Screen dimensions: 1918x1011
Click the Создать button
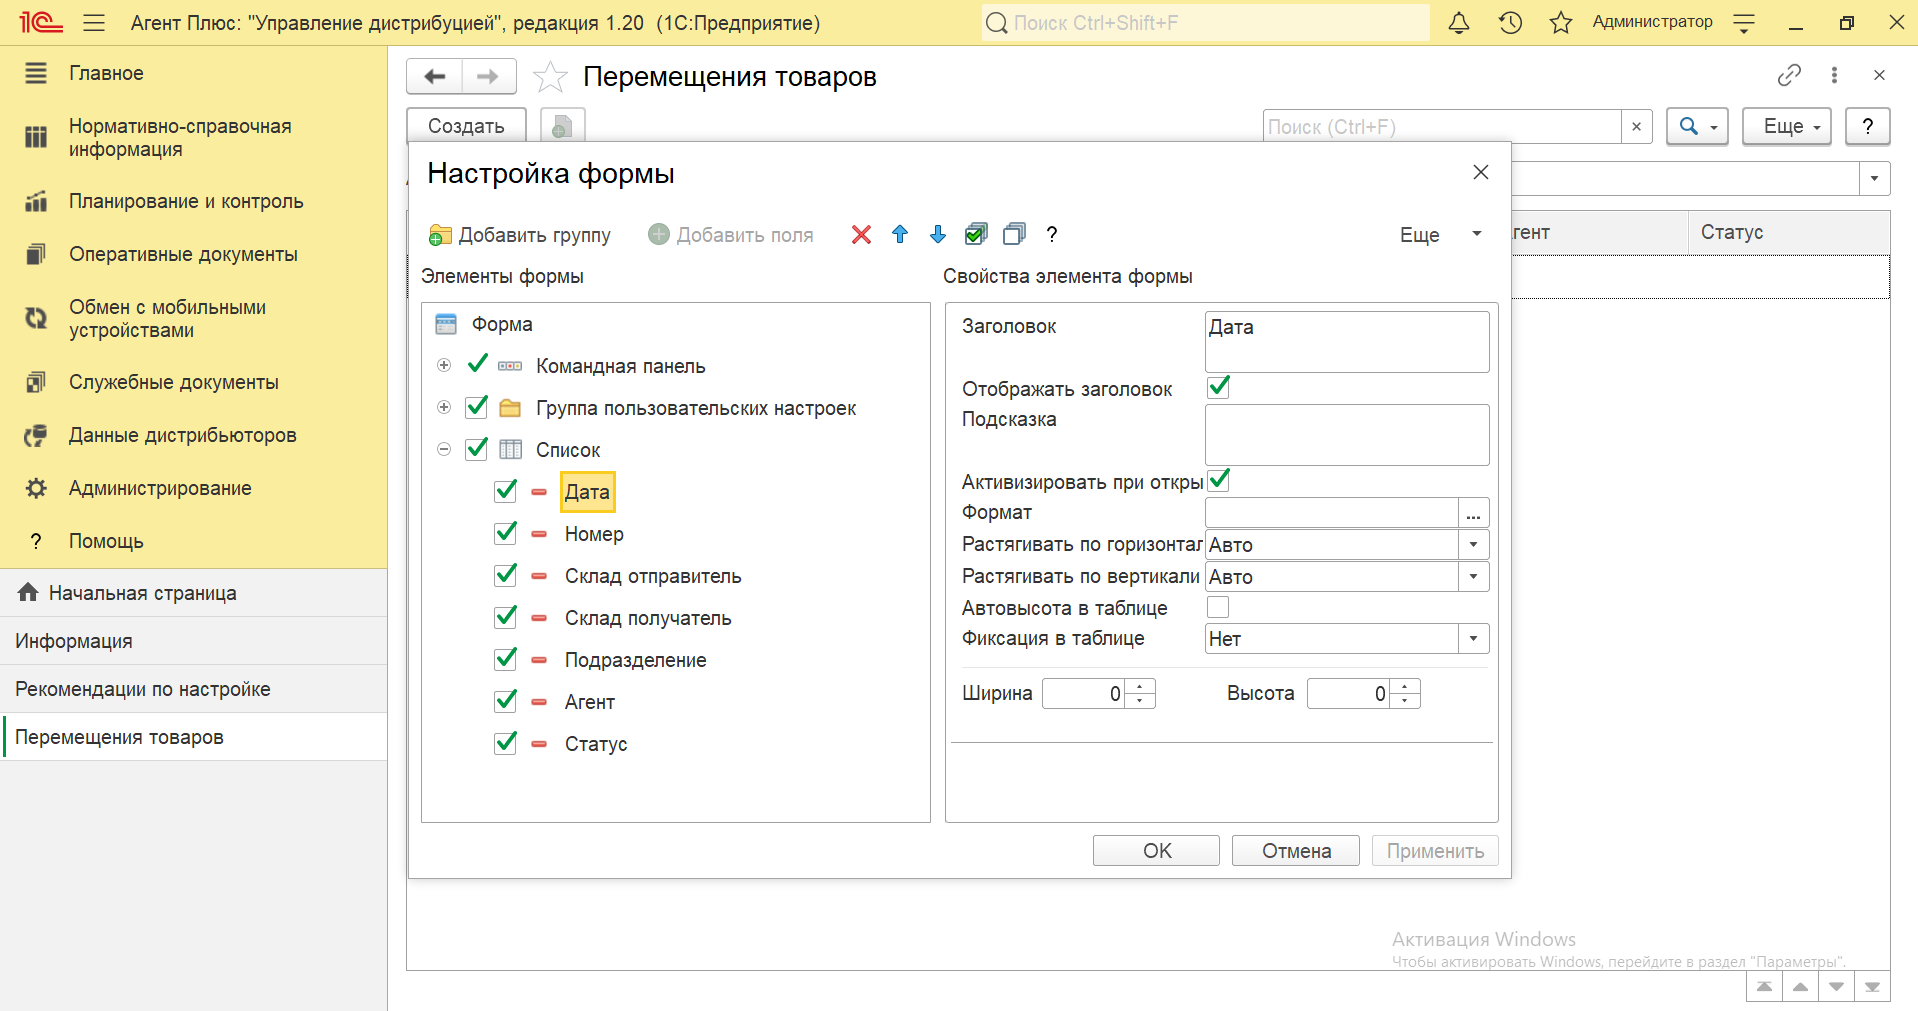click(x=466, y=126)
